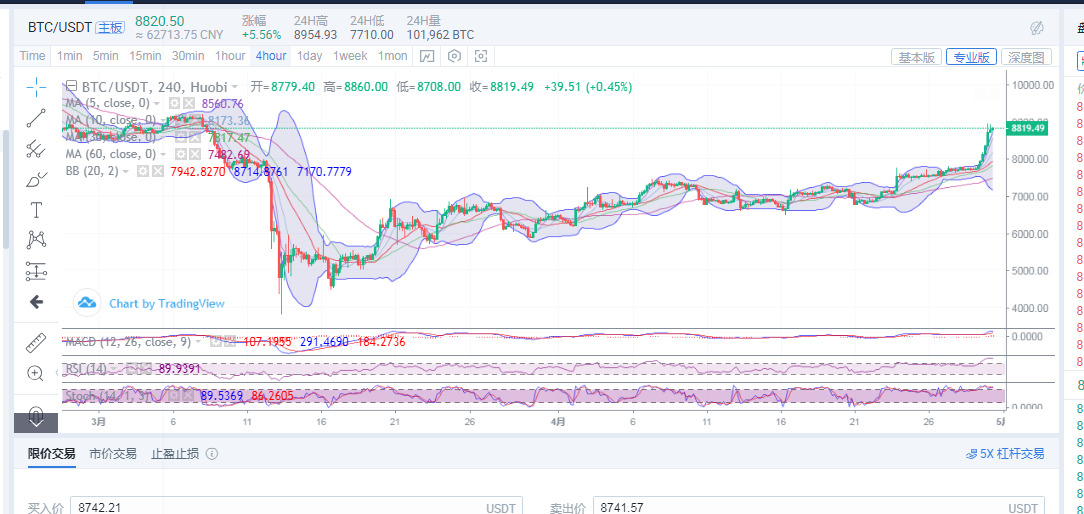This screenshot has width=1084, height=514.
Task: Select the 30min interval
Action: tap(187, 56)
